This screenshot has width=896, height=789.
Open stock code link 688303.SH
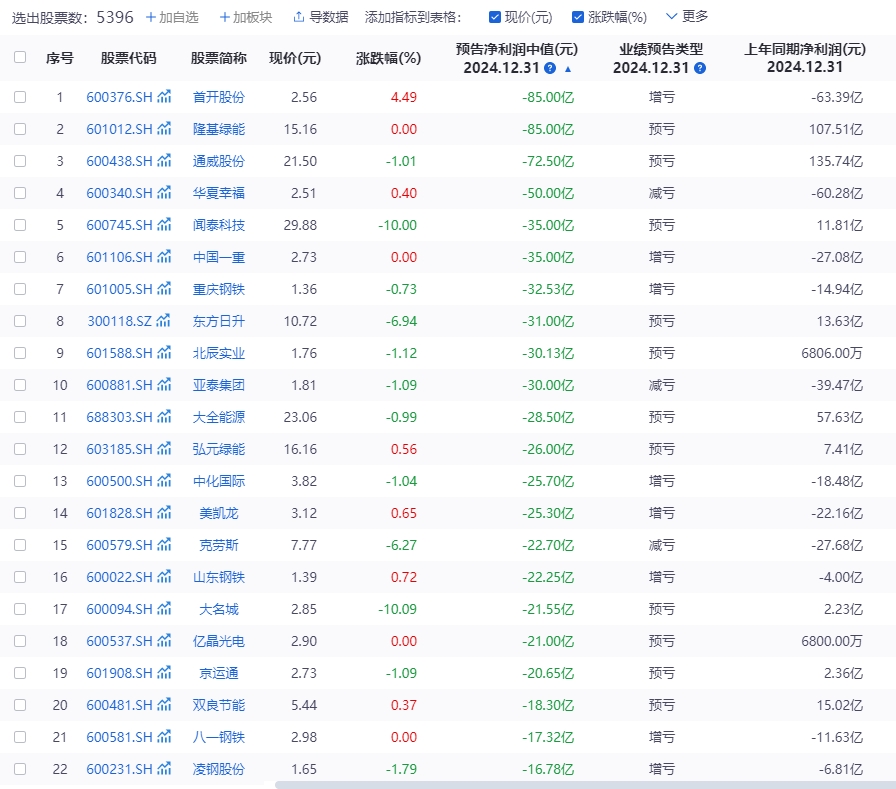point(119,417)
